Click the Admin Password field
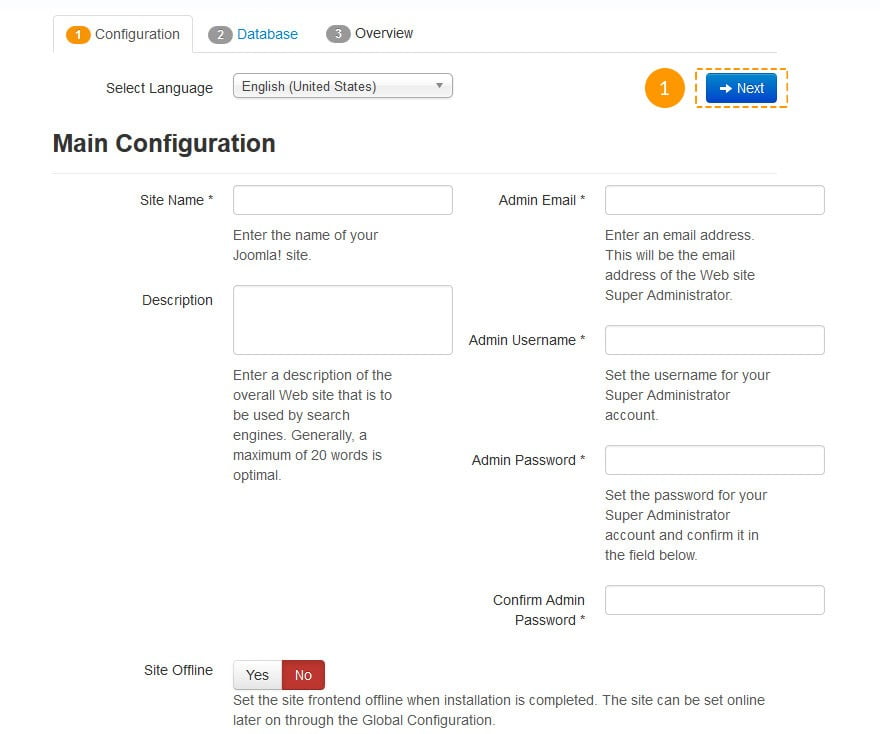This screenshot has width=880, height=734. click(715, 460)
